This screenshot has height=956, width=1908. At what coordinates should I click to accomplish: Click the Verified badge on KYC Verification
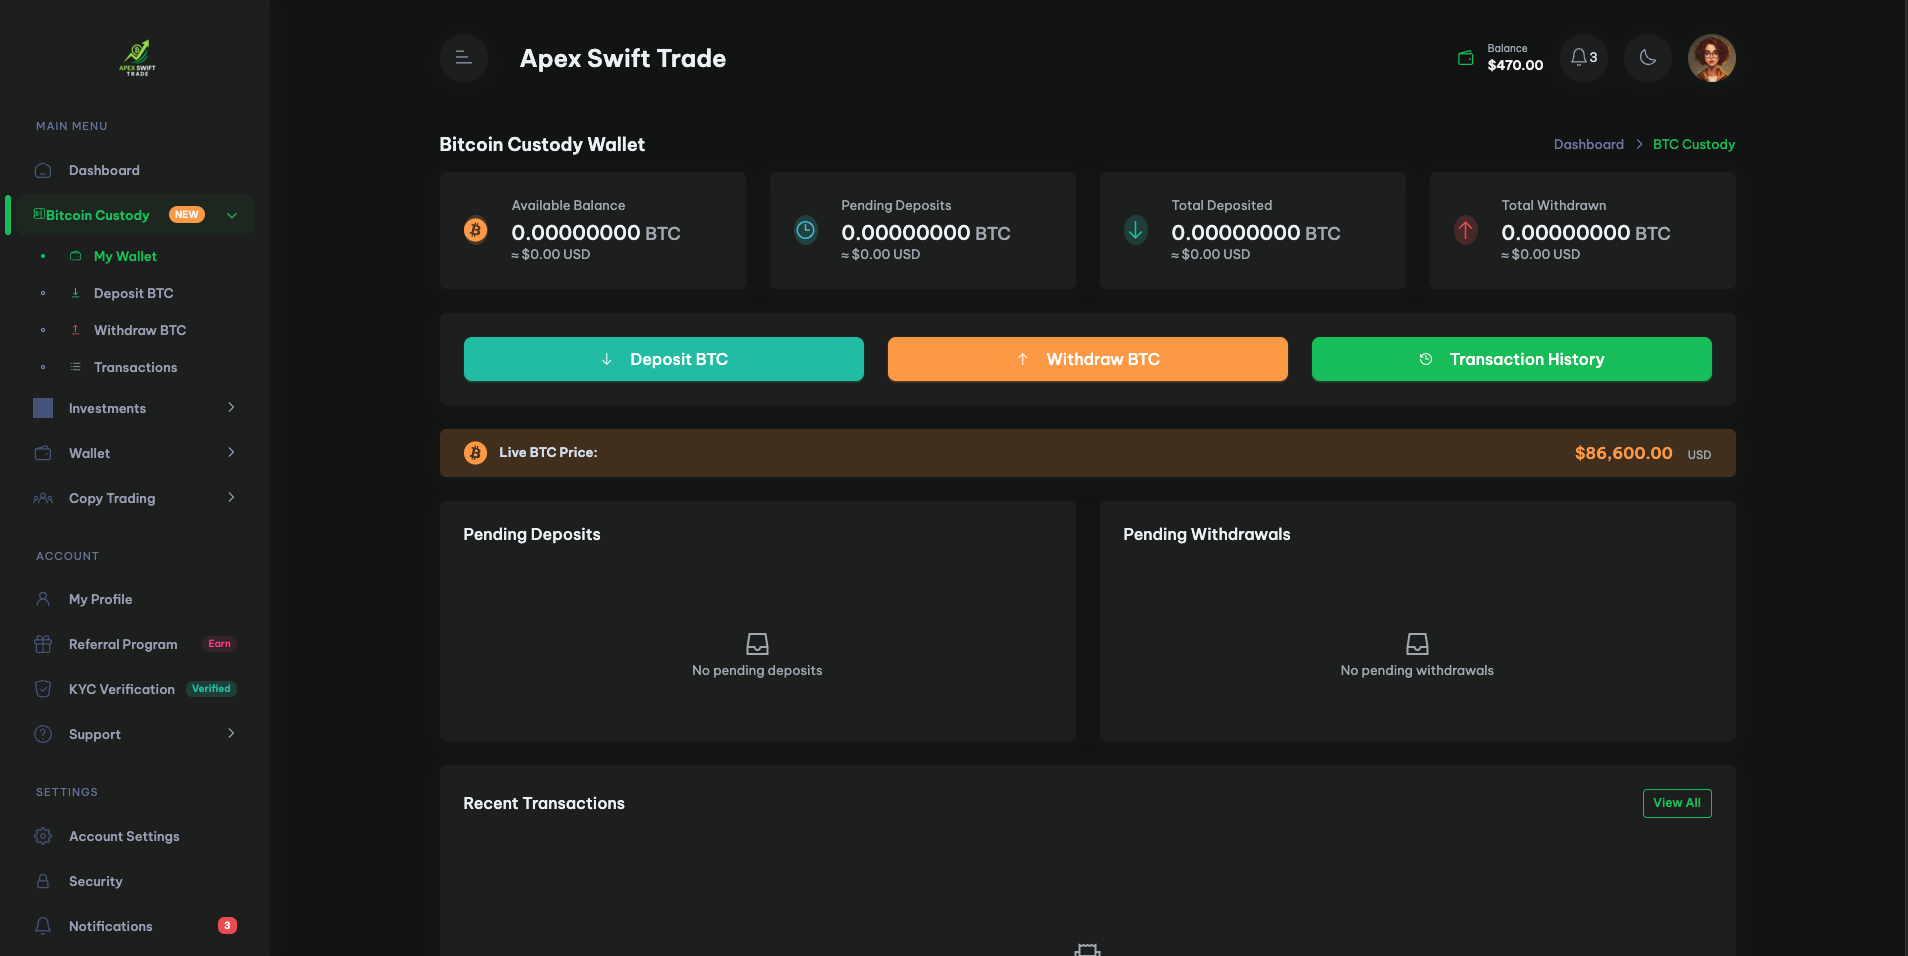coord(211,689)
